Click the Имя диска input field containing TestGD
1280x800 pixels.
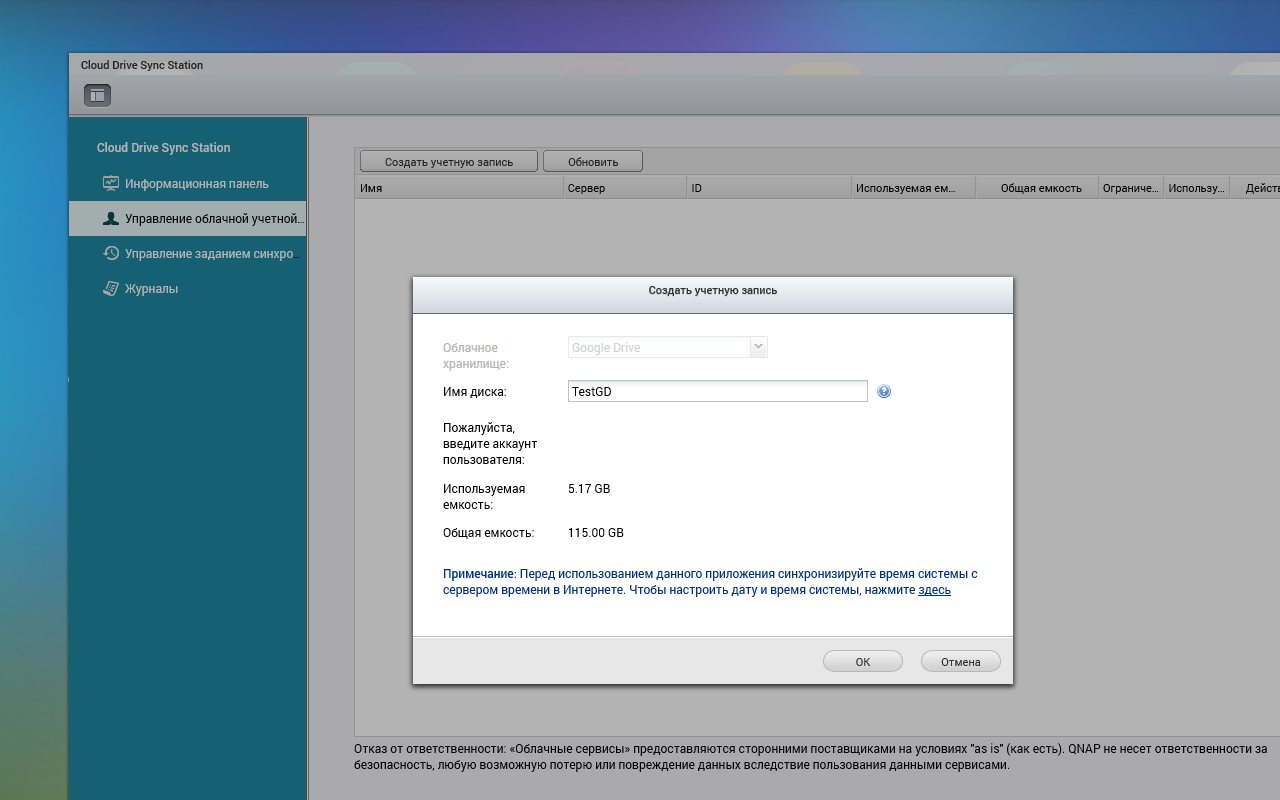718,391
